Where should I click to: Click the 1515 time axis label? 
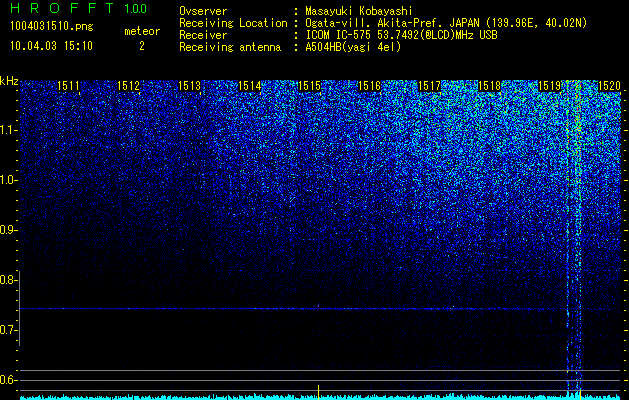pos(310,86)
